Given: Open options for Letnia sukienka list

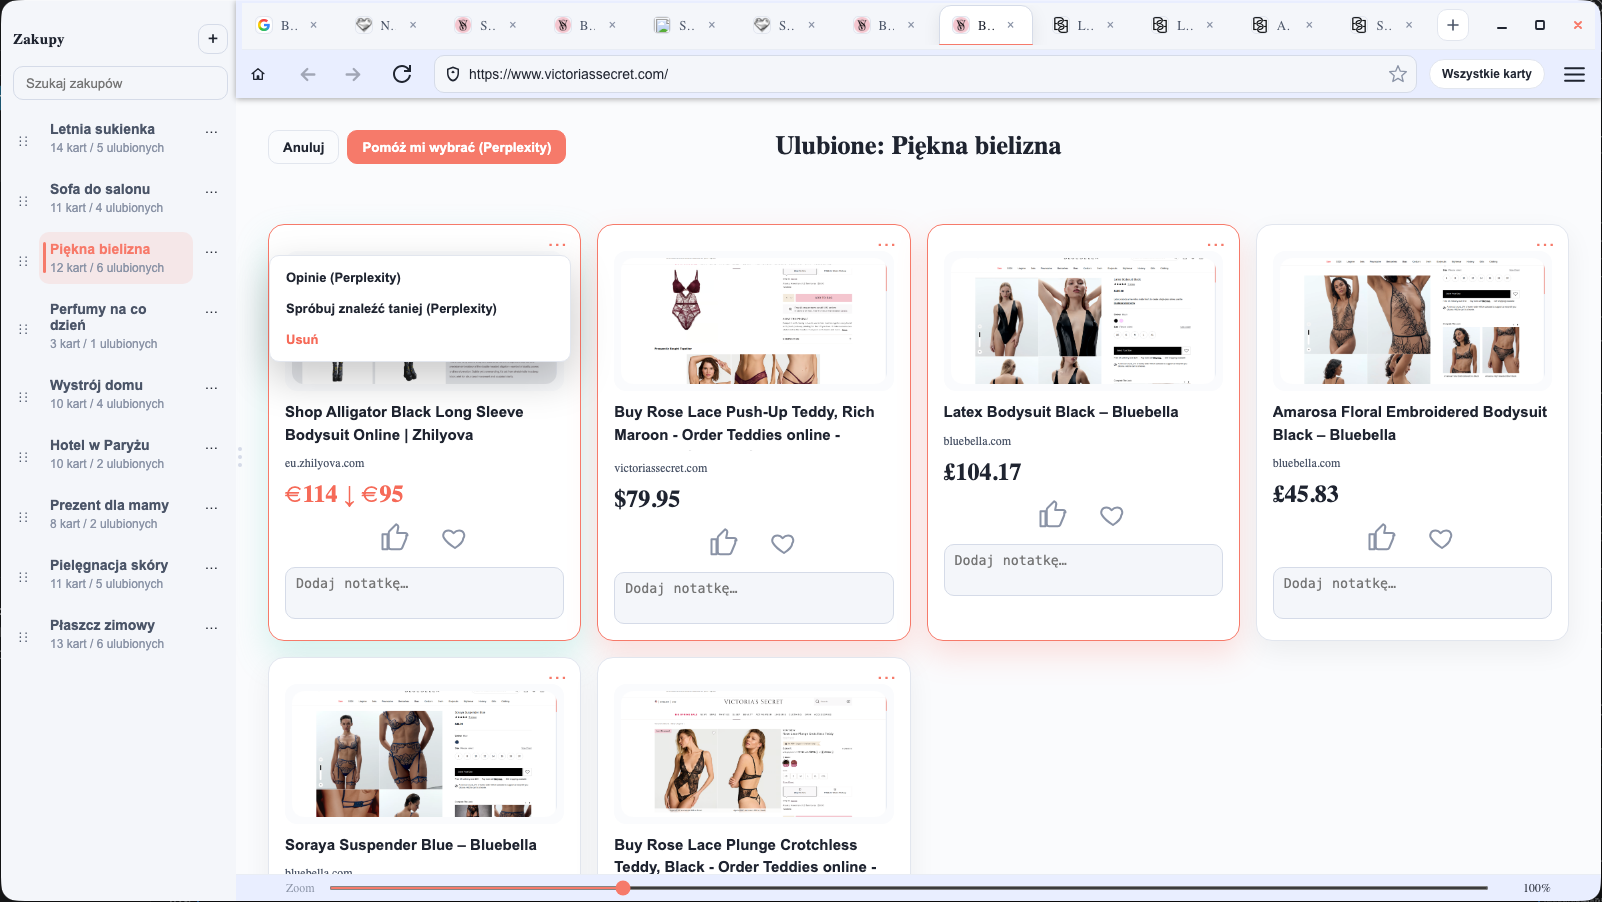Looking at the screenshot, I should 211,131.
